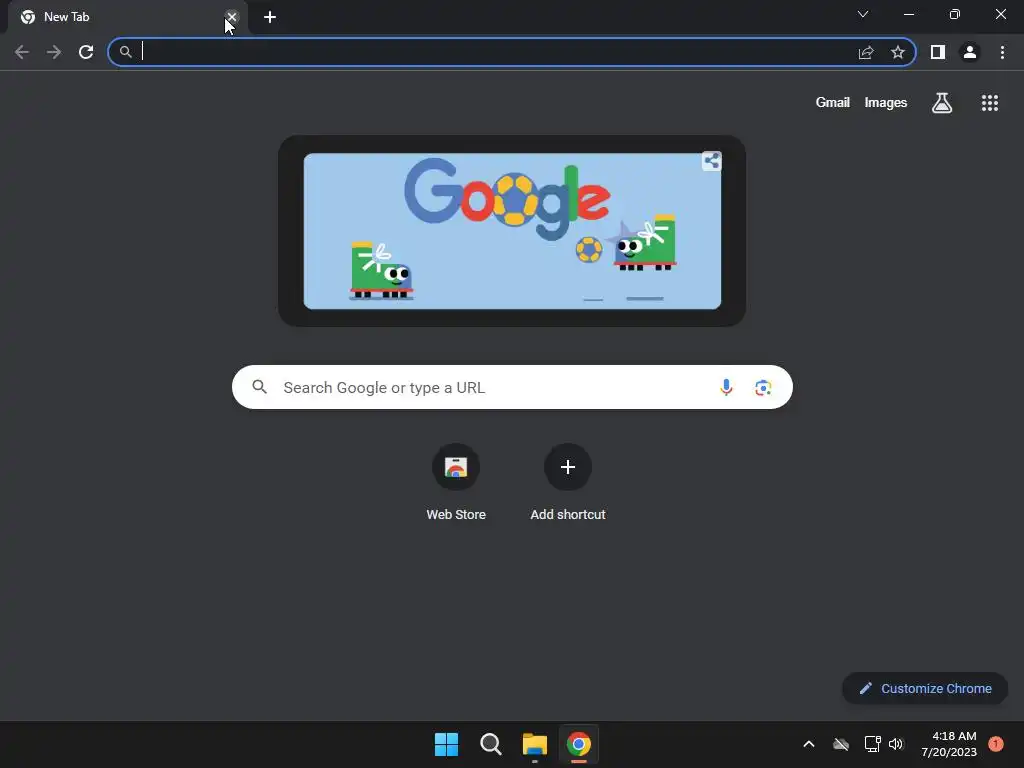The image size is (1024, 768).
Task: Search by image with Google Lens
Action: click(763, 387)
